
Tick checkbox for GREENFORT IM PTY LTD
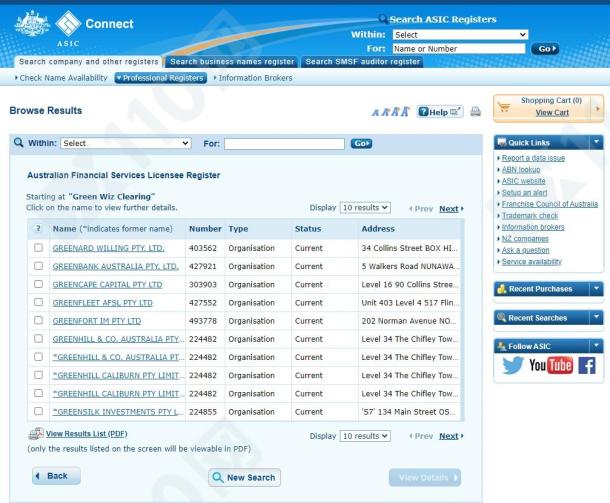pyautogui.click(x=38, y=320)
